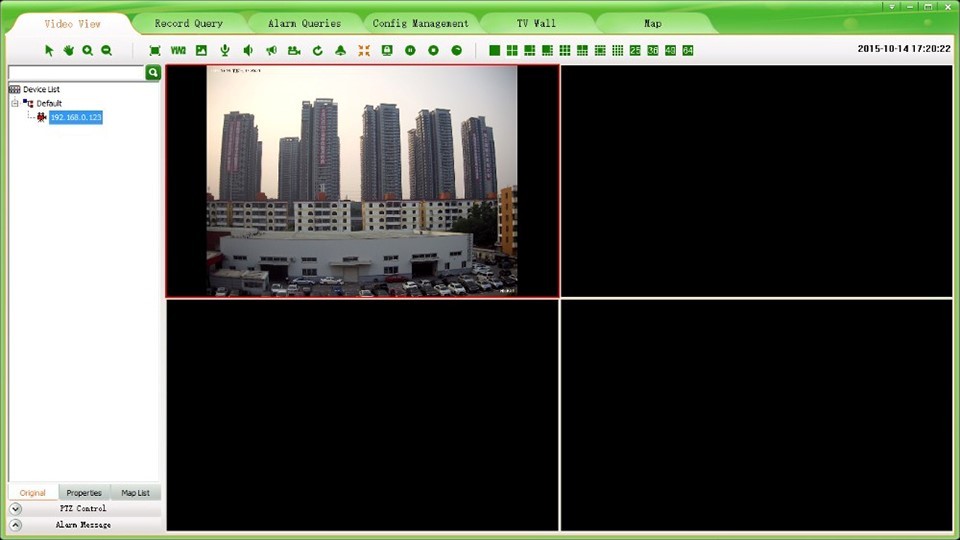960x540 pixels.
Task: Open the Record Query tab
Action: [x=189, y=23]
